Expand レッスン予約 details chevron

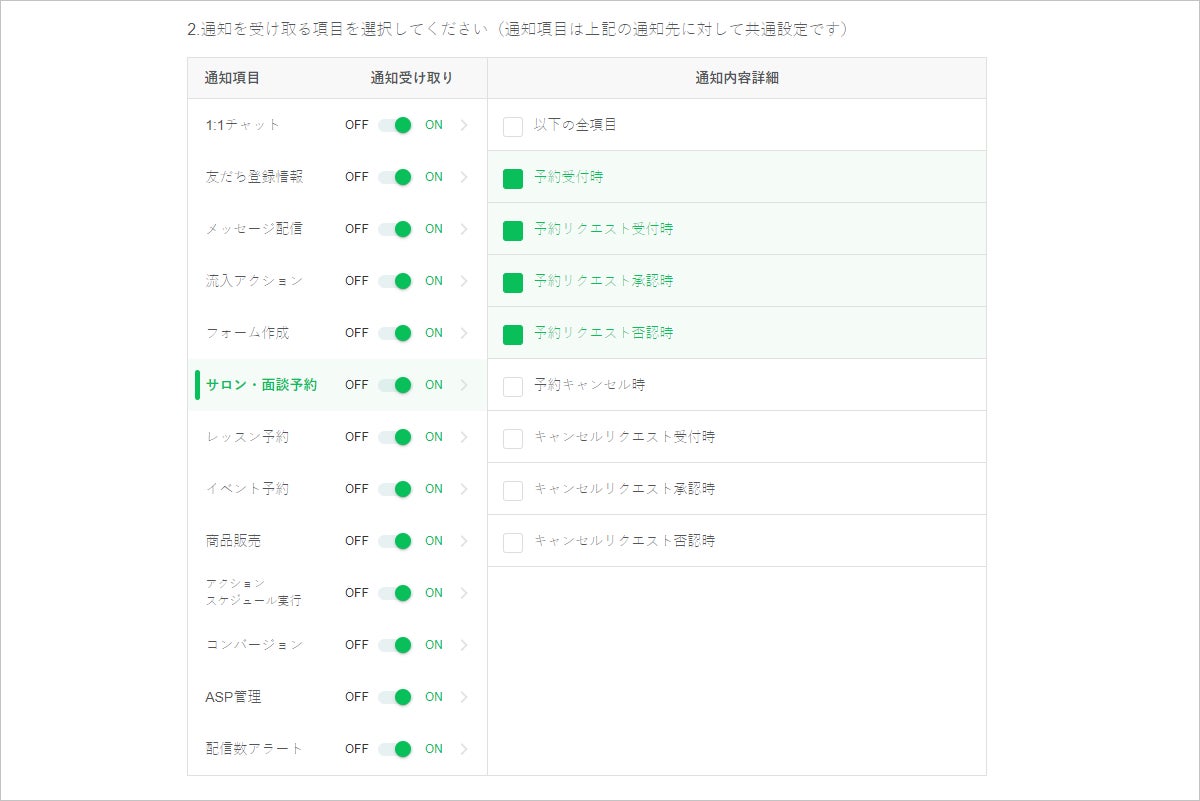tap(464, 437)
